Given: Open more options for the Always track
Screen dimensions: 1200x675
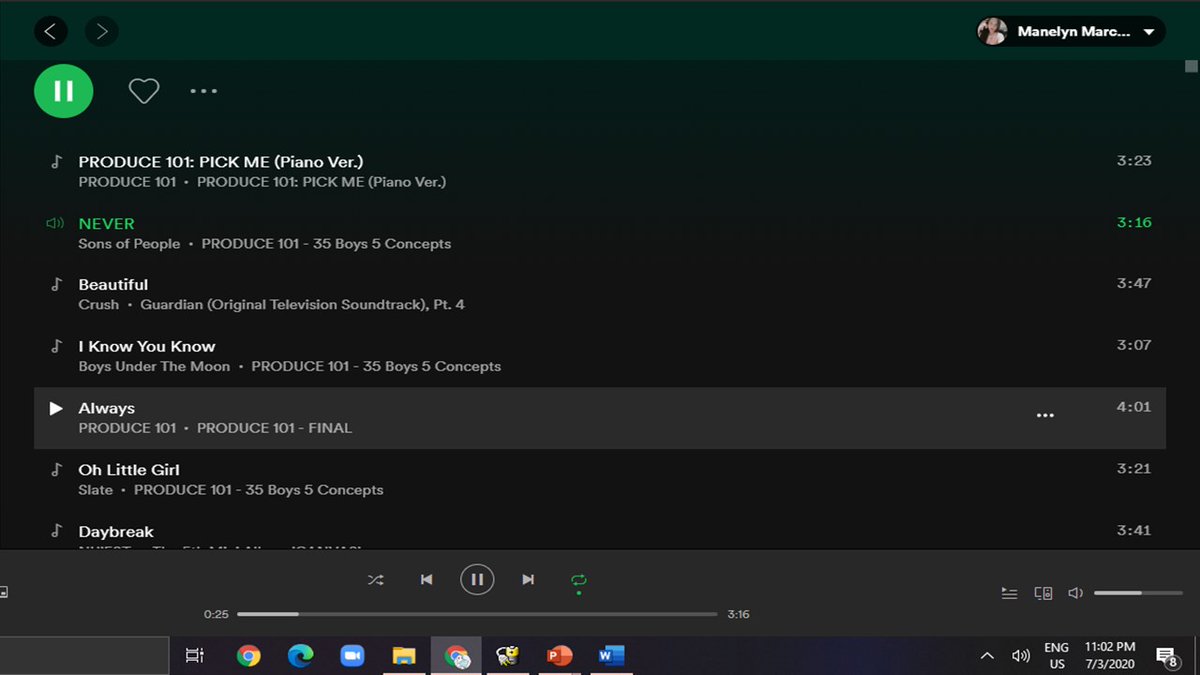Looking at the screenshot, I should [1045, 416].
